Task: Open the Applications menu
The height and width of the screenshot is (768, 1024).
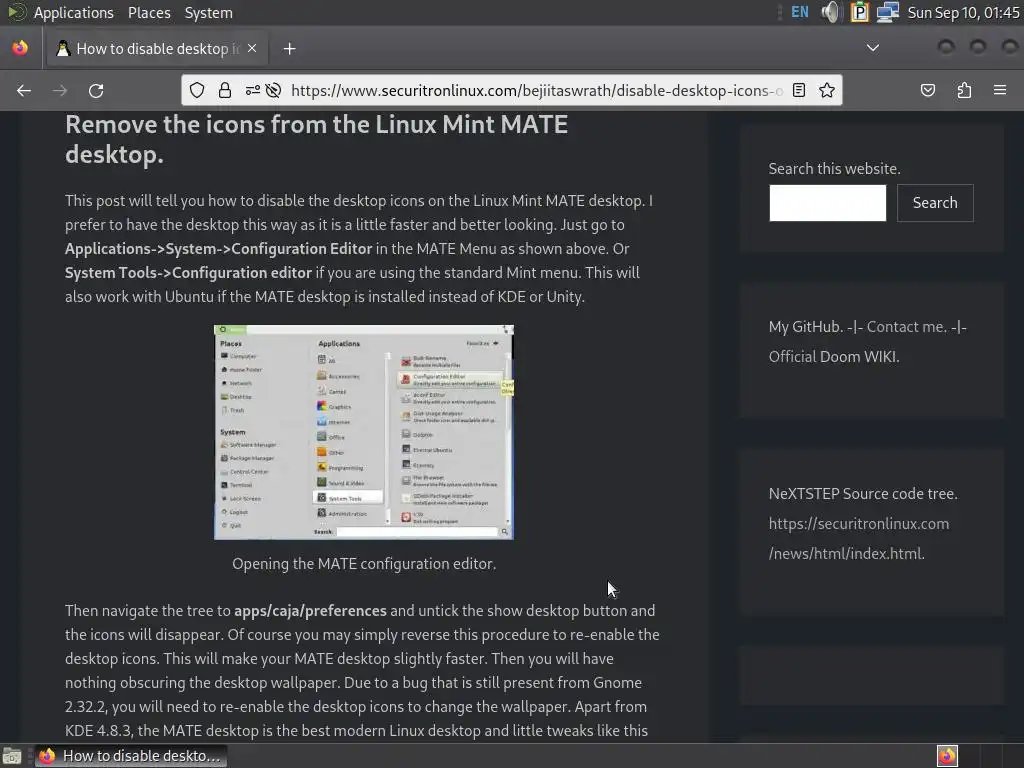Action: [73, 12]
